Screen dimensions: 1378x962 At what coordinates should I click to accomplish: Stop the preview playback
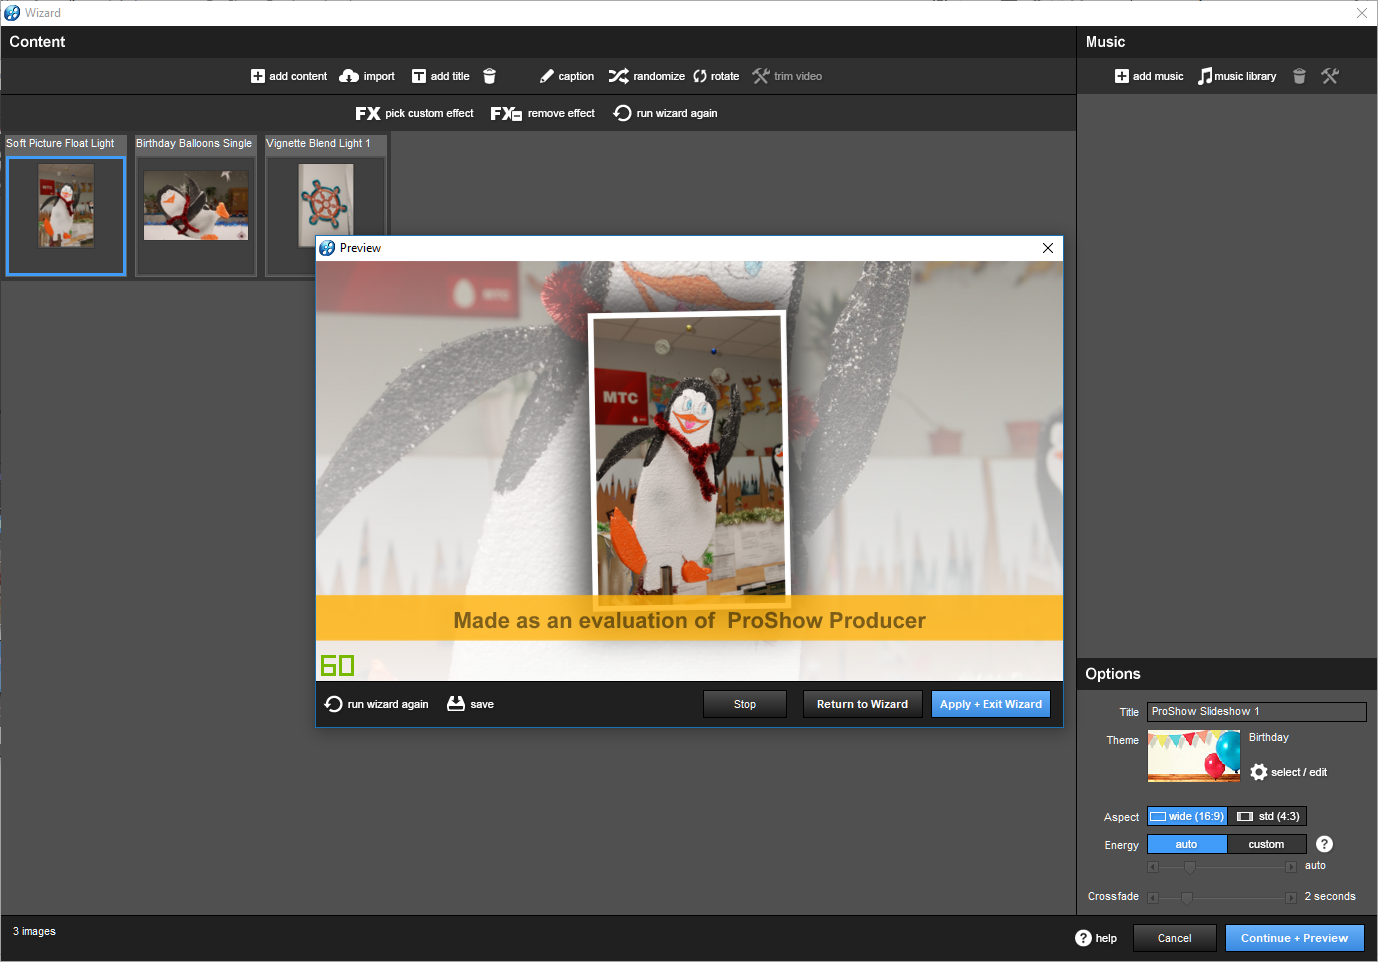pyautogui.click(x=745, y=704)
